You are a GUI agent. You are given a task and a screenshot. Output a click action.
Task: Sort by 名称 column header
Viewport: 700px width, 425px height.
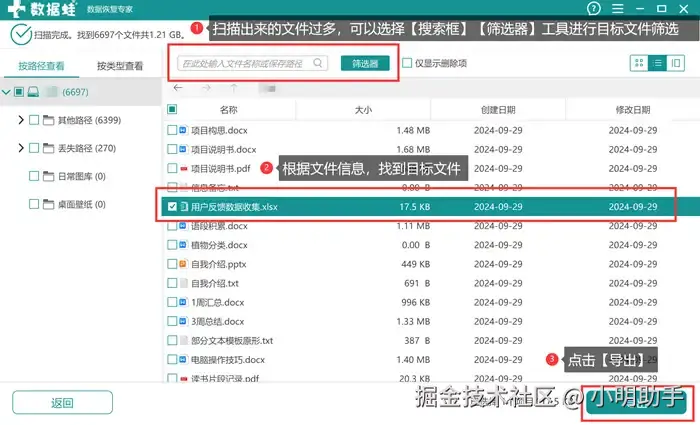(229, 110)
